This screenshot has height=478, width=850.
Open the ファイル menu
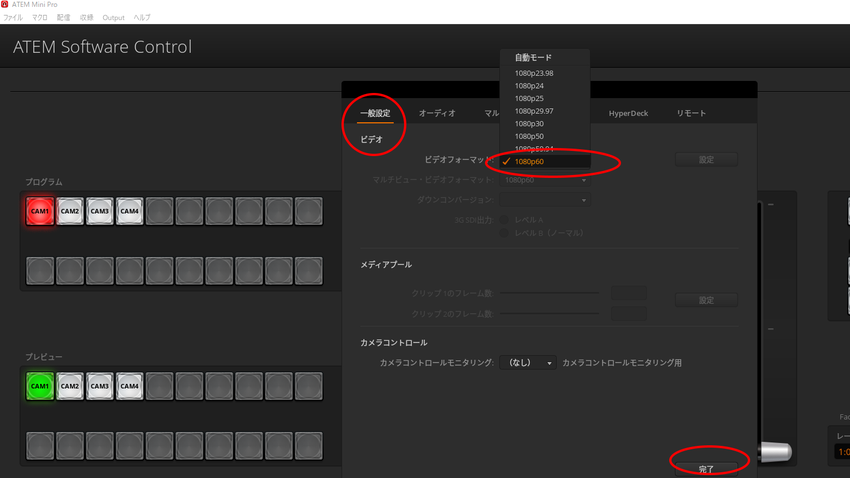[13, 17]
